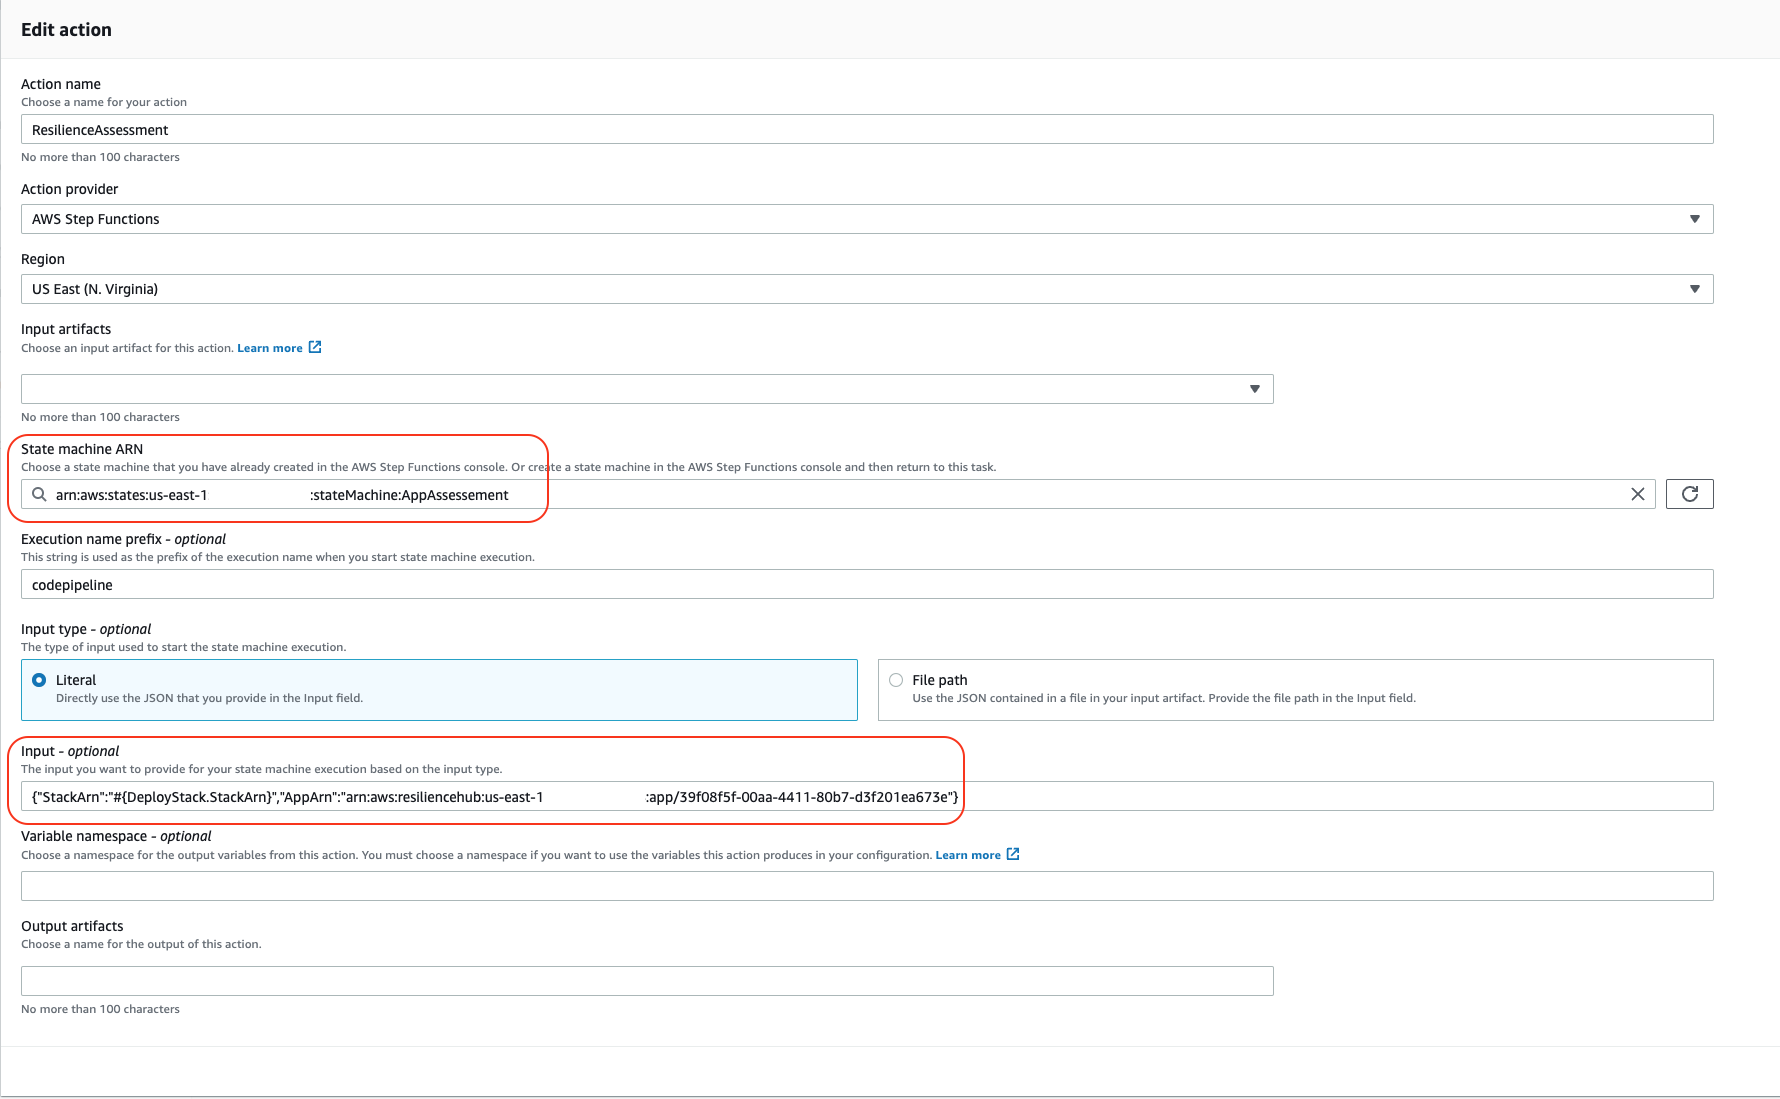The image size is (1780, 1099).
Task: Click Learn more link under Input artifacts
Action: tap(269, 348)
